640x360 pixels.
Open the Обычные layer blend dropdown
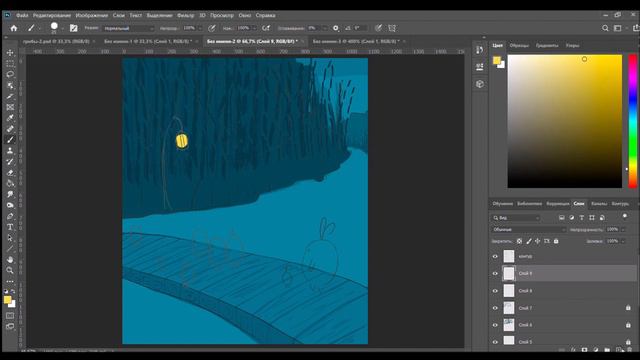[x=529, y=229]
